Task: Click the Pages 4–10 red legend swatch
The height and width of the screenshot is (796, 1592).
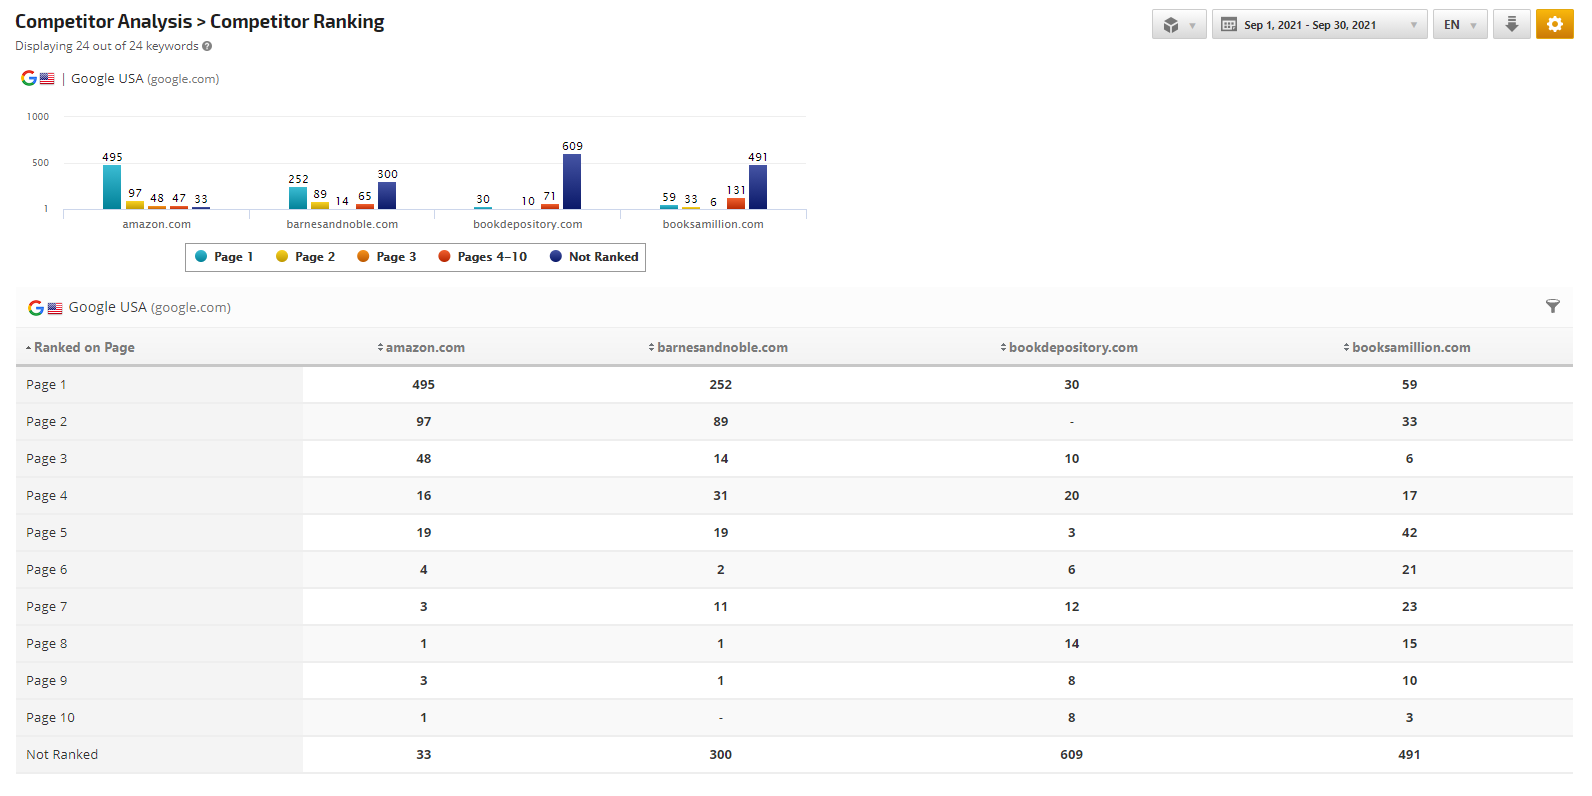Action: point(445,257)
